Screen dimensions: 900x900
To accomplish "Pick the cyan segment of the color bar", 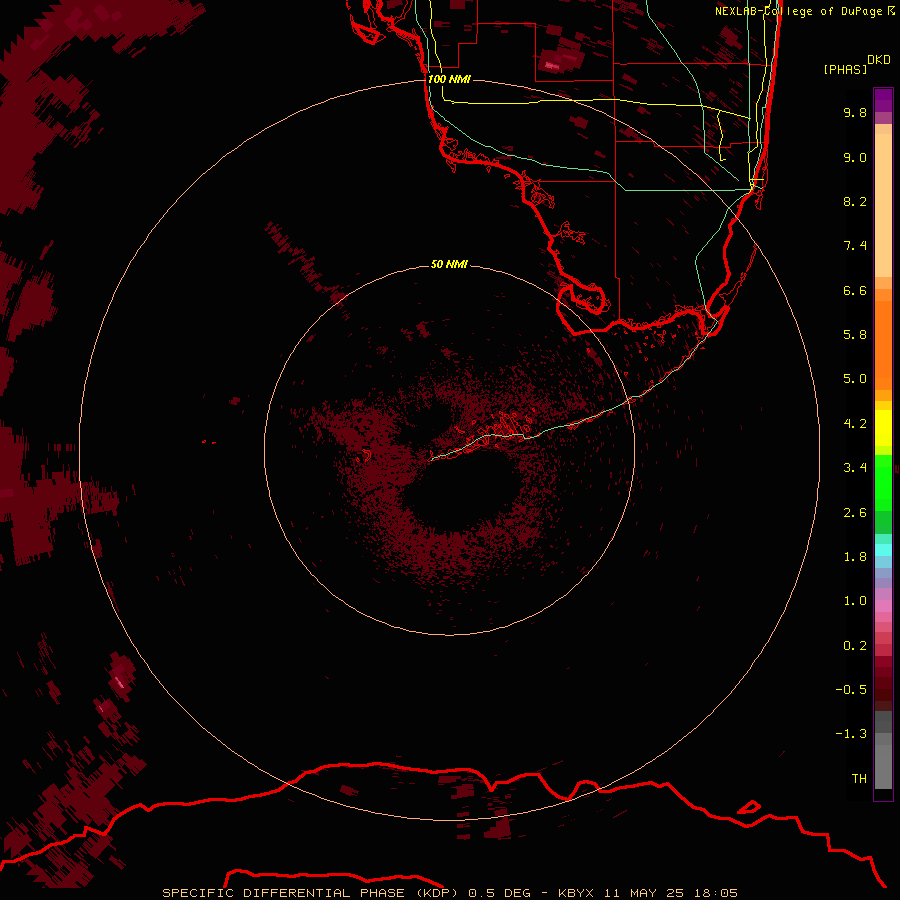I will tap(883, 550).
